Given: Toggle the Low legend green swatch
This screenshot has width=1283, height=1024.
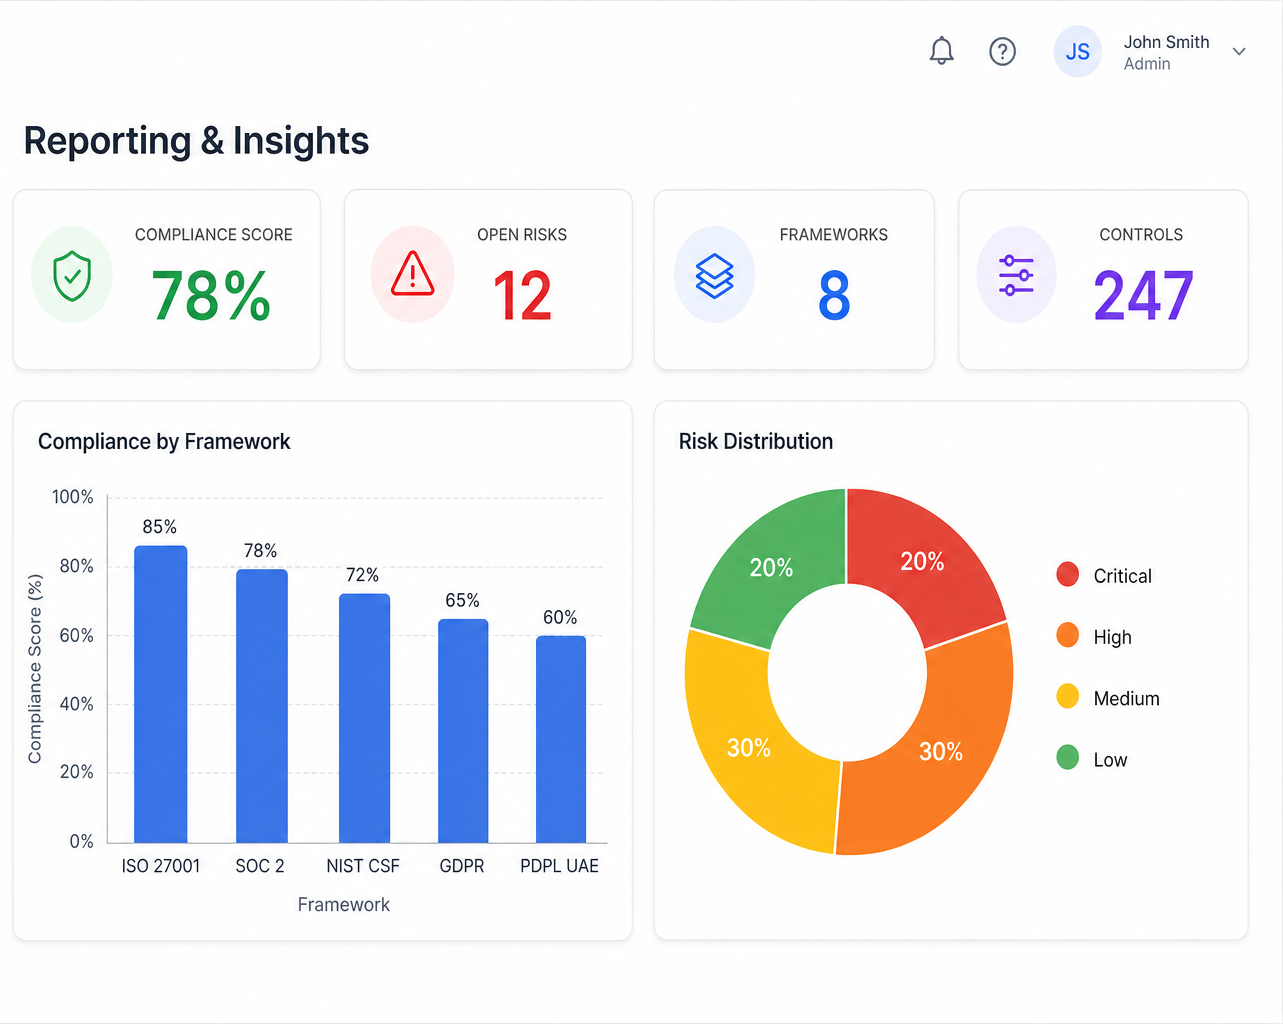Looking at the screenshot, I should (1068, 757).
